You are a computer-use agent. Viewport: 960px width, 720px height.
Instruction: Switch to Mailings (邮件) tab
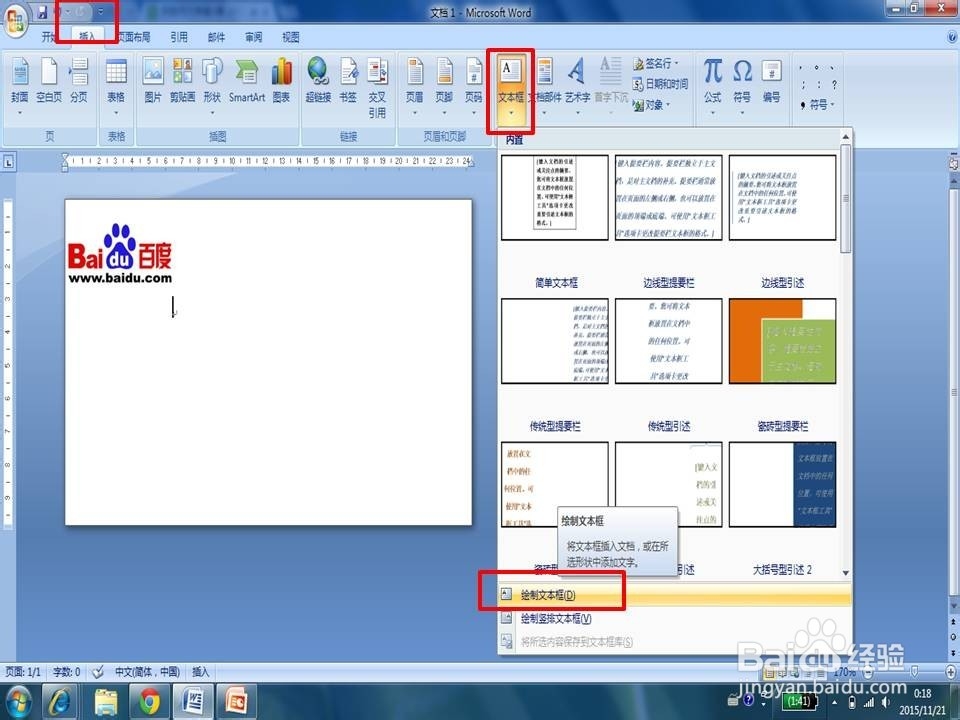coord(216,37)
